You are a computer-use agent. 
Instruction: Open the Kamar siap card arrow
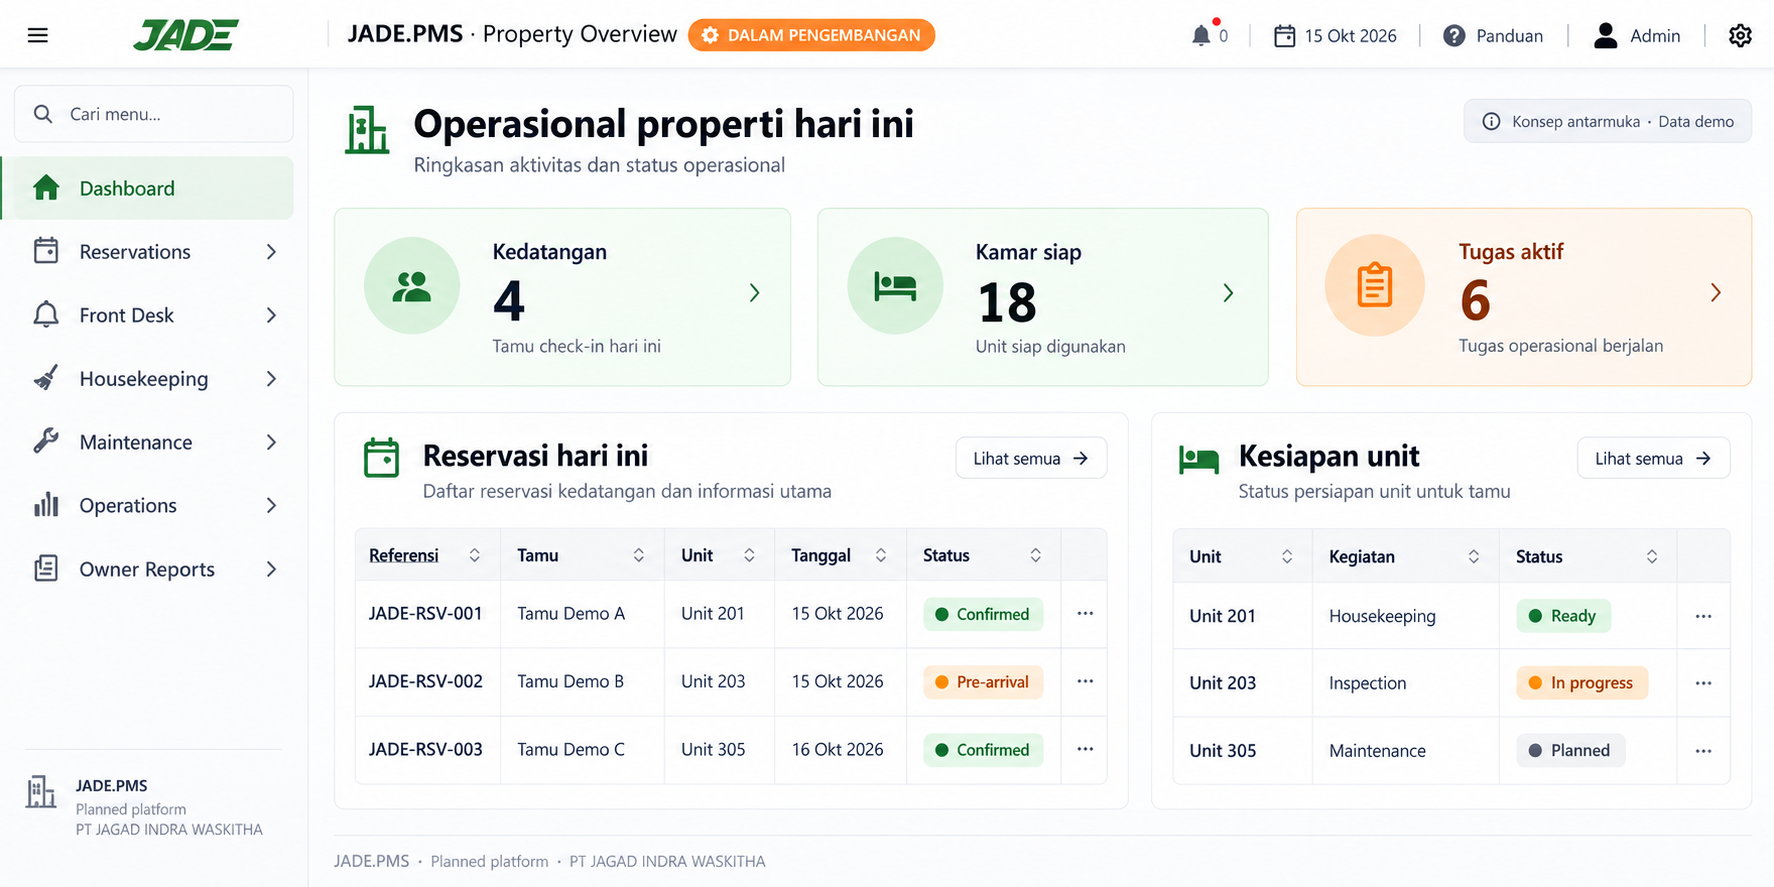click(1228, 293)
